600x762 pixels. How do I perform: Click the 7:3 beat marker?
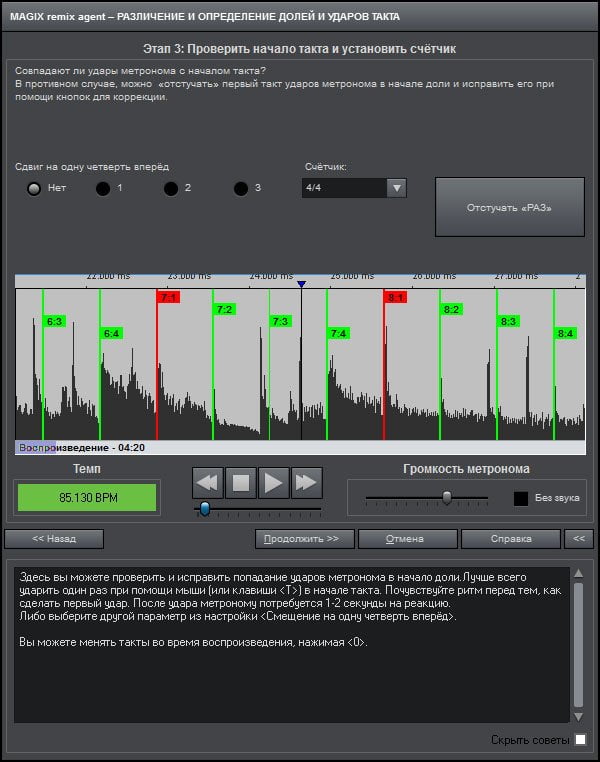point(281,321)
